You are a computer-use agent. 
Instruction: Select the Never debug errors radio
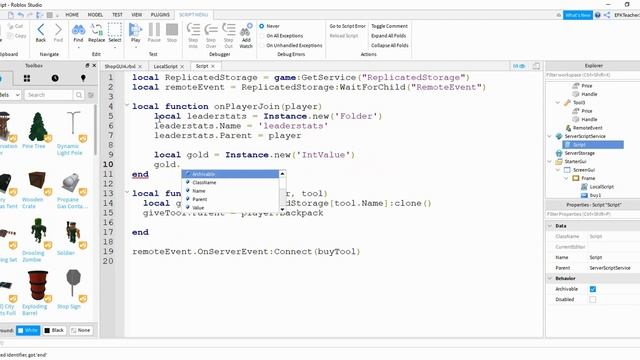[262, 26]
